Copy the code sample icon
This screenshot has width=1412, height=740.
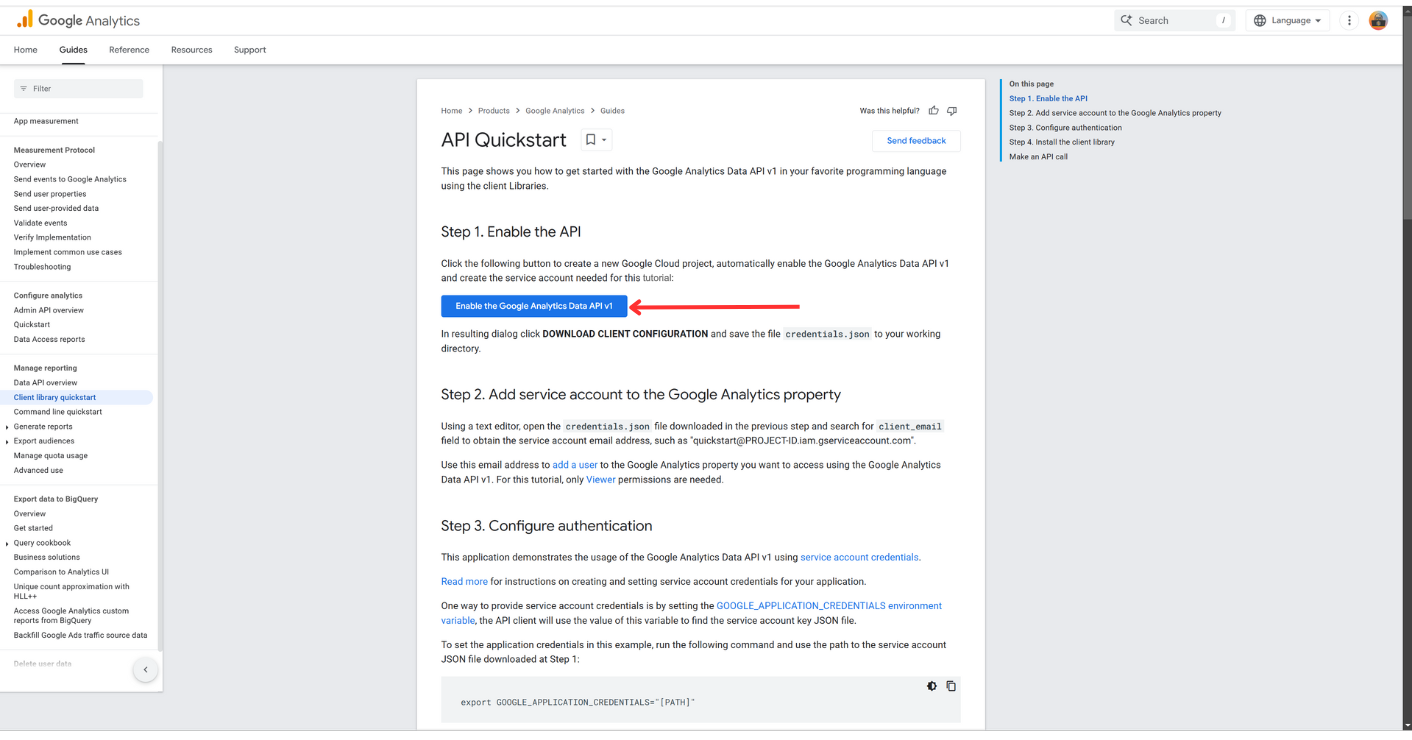pyautogui.click(x=951, y=686)
